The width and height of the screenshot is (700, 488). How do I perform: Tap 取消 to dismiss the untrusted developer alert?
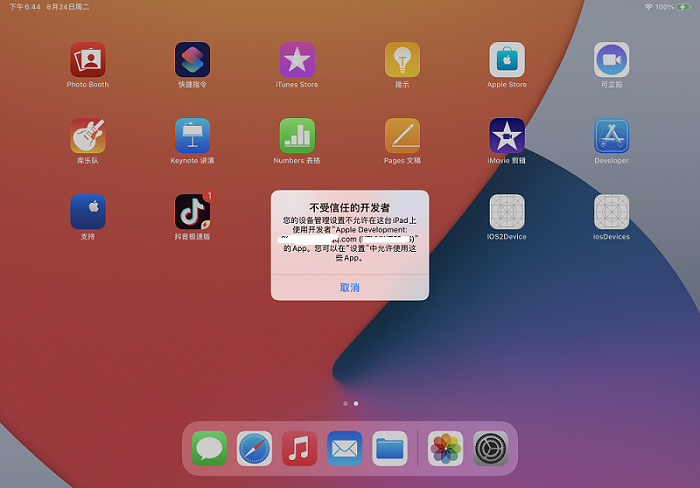point(350,288)
